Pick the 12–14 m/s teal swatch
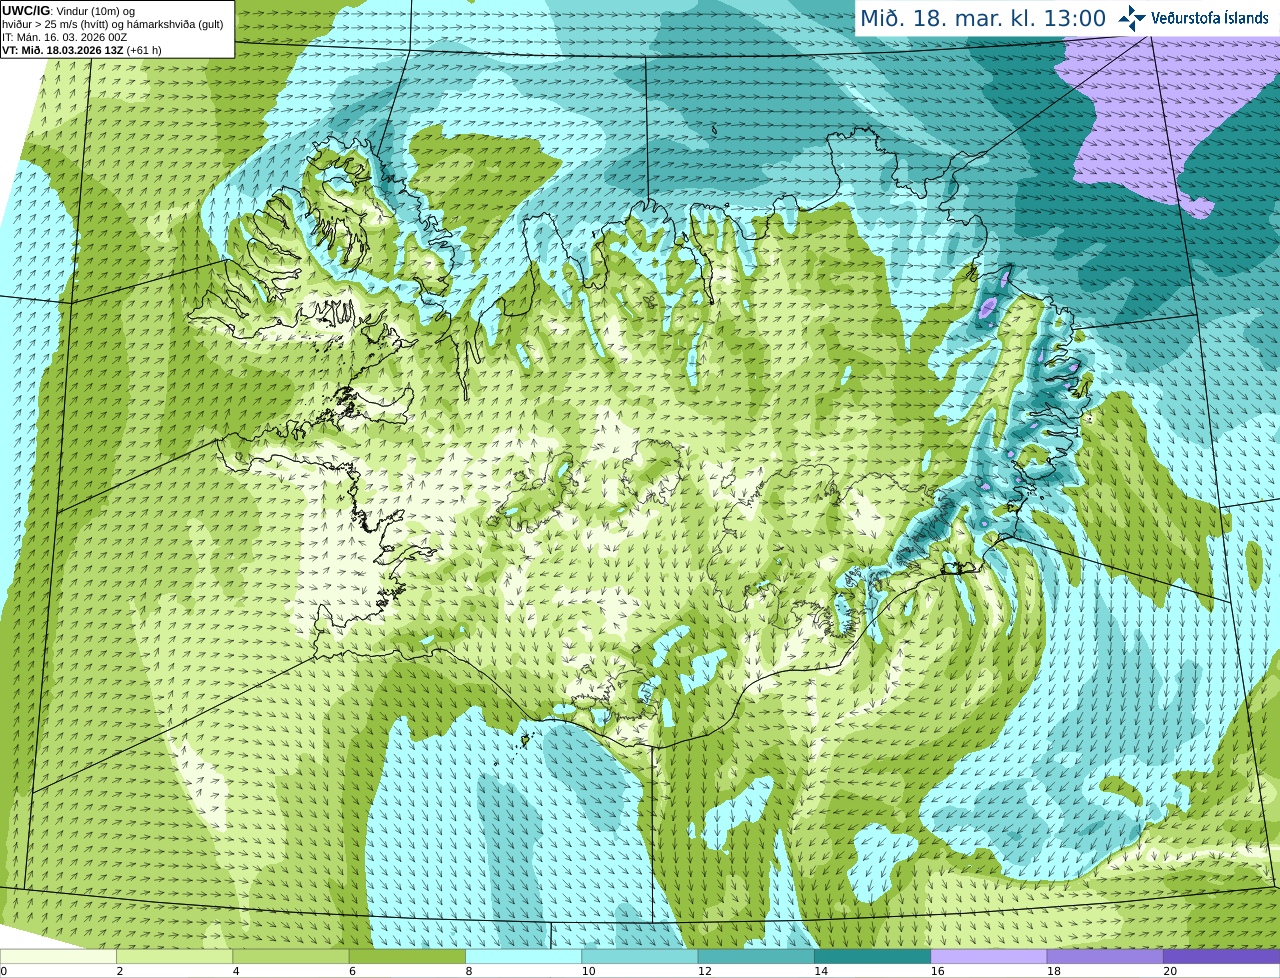Image resolution: width=1280 pixels, height=978 pixels. (756, 956)
